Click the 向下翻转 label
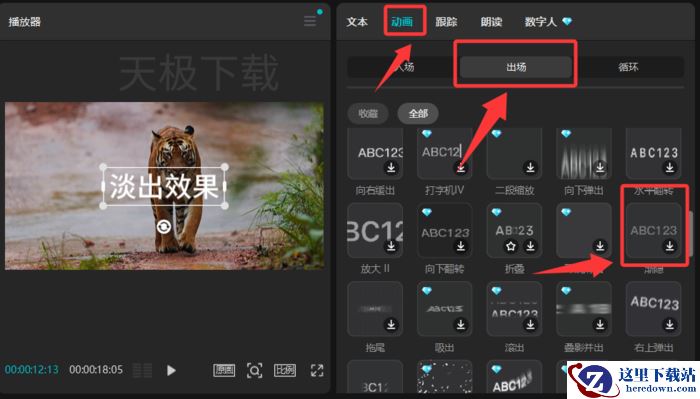The image size is (700, 399). tap(445, 269)
